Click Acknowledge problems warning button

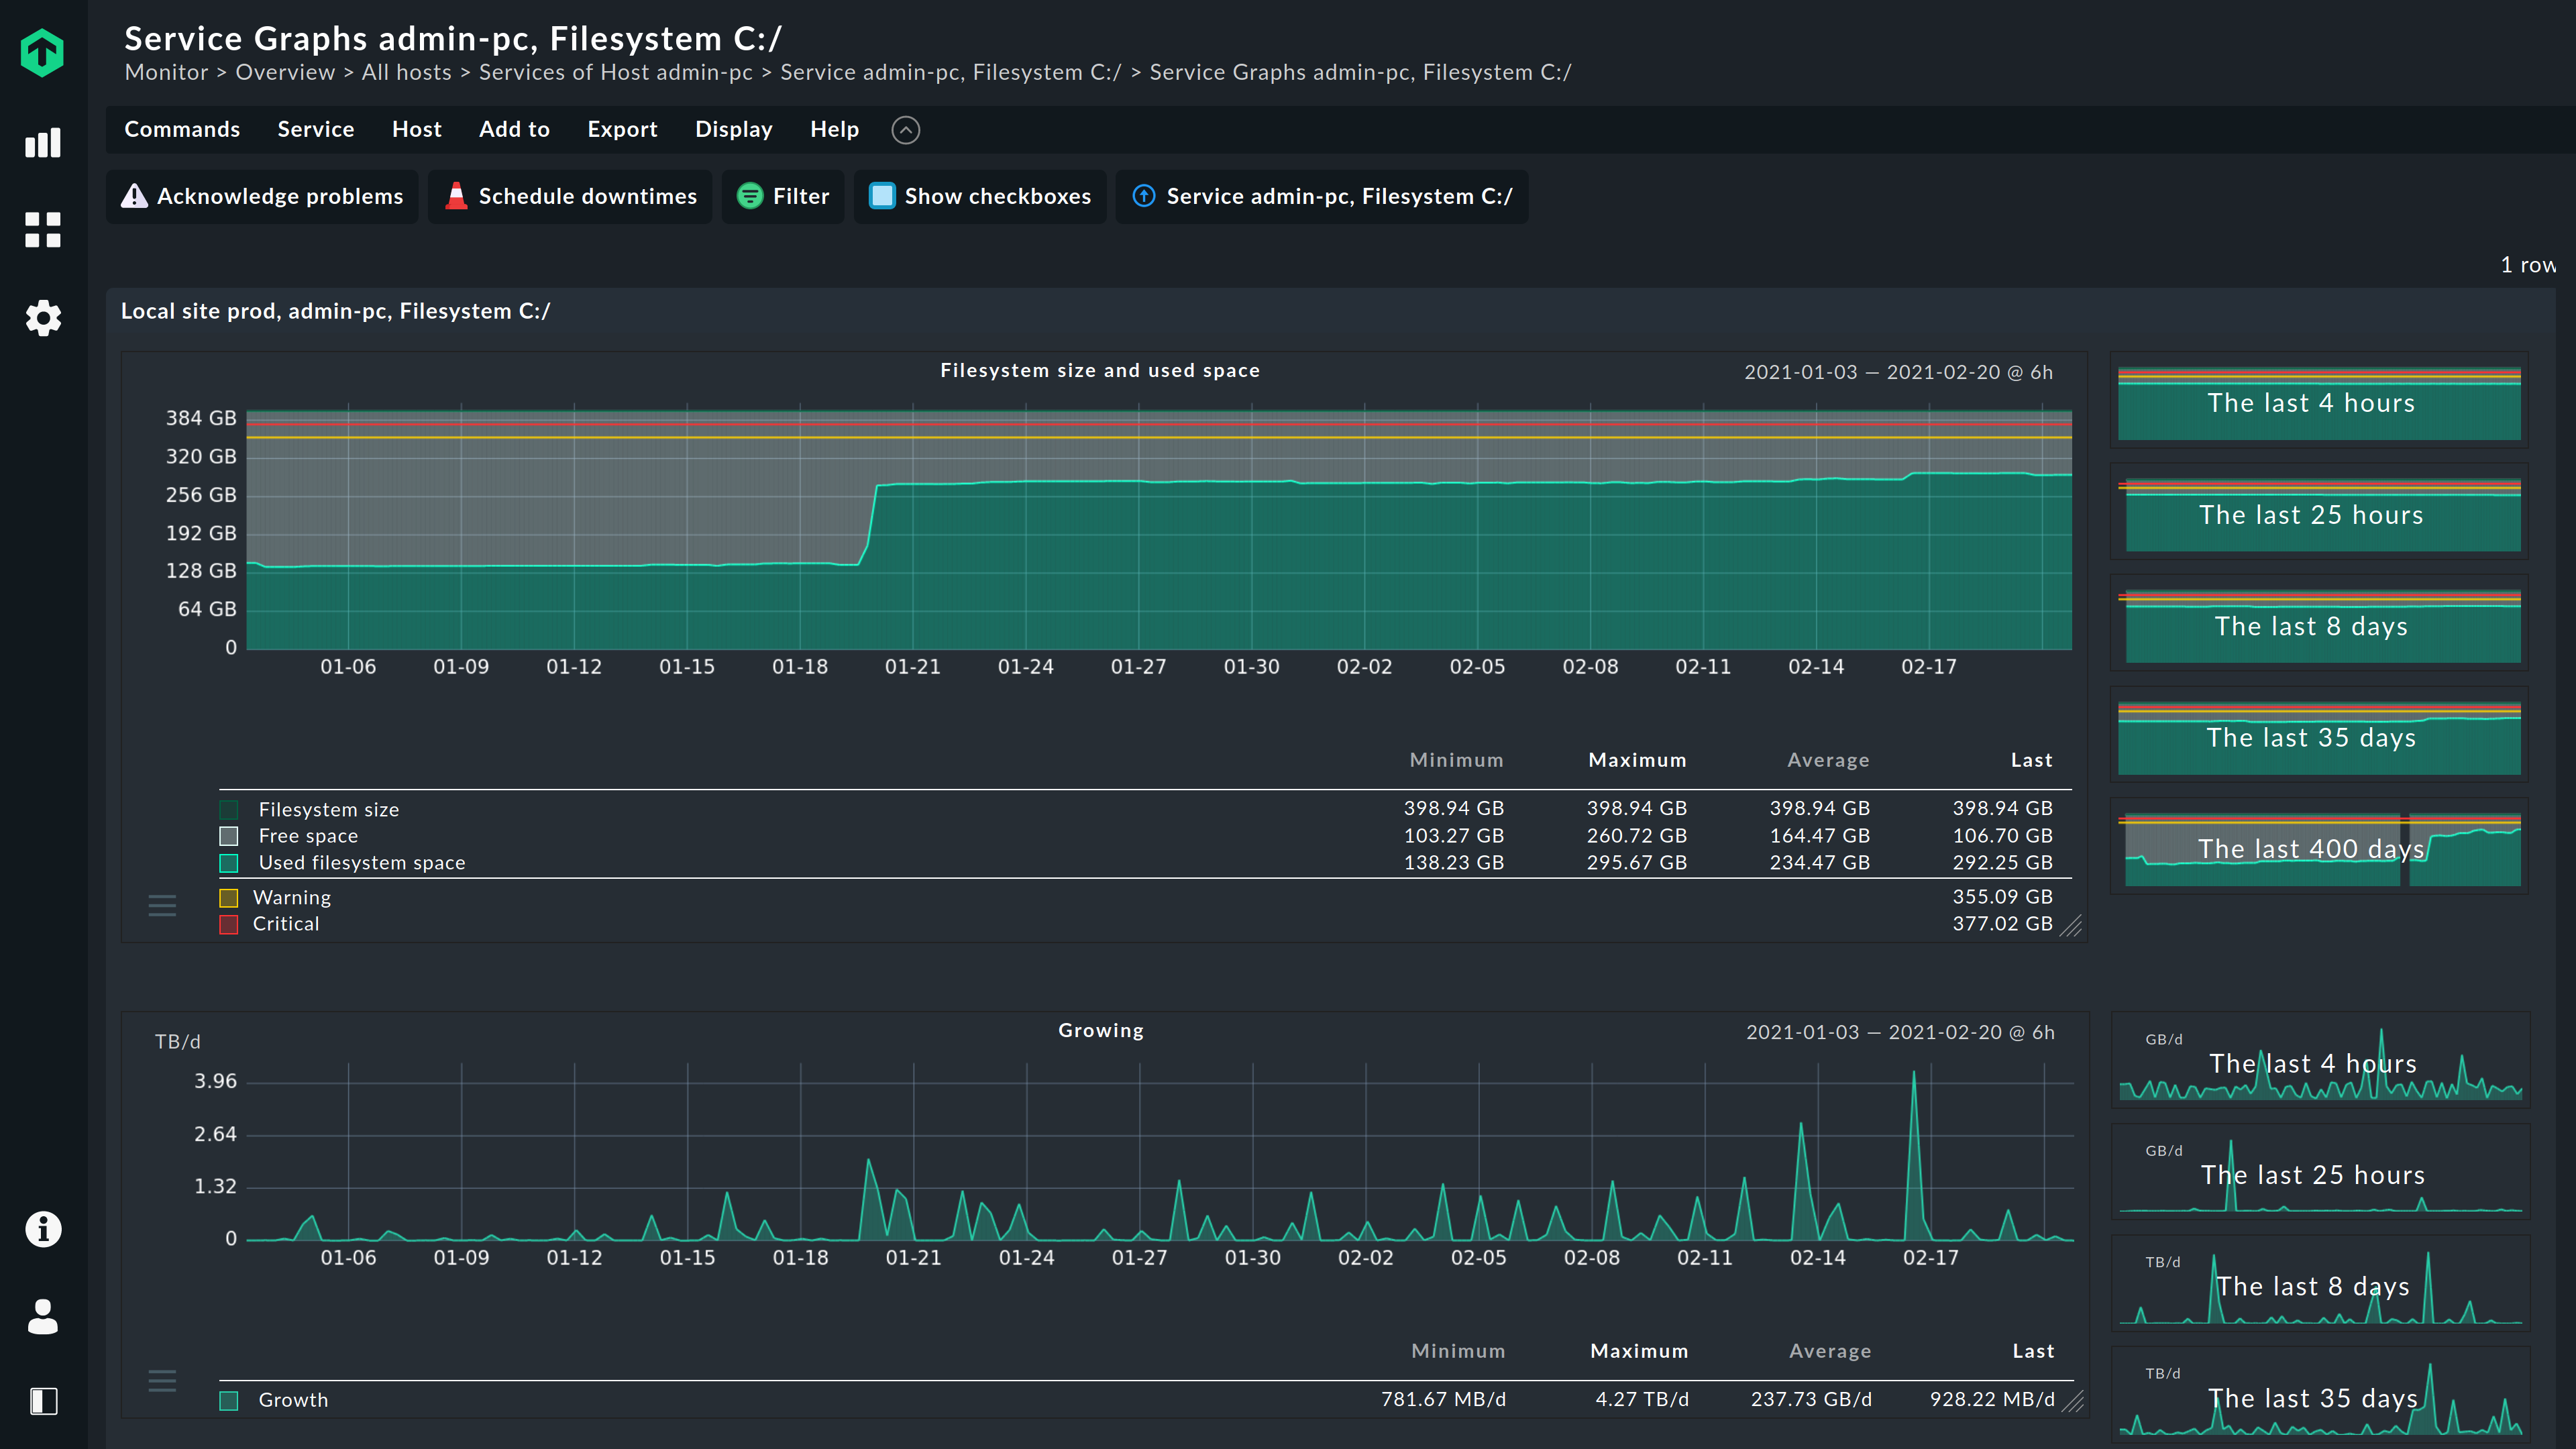(x=262, y=196)
